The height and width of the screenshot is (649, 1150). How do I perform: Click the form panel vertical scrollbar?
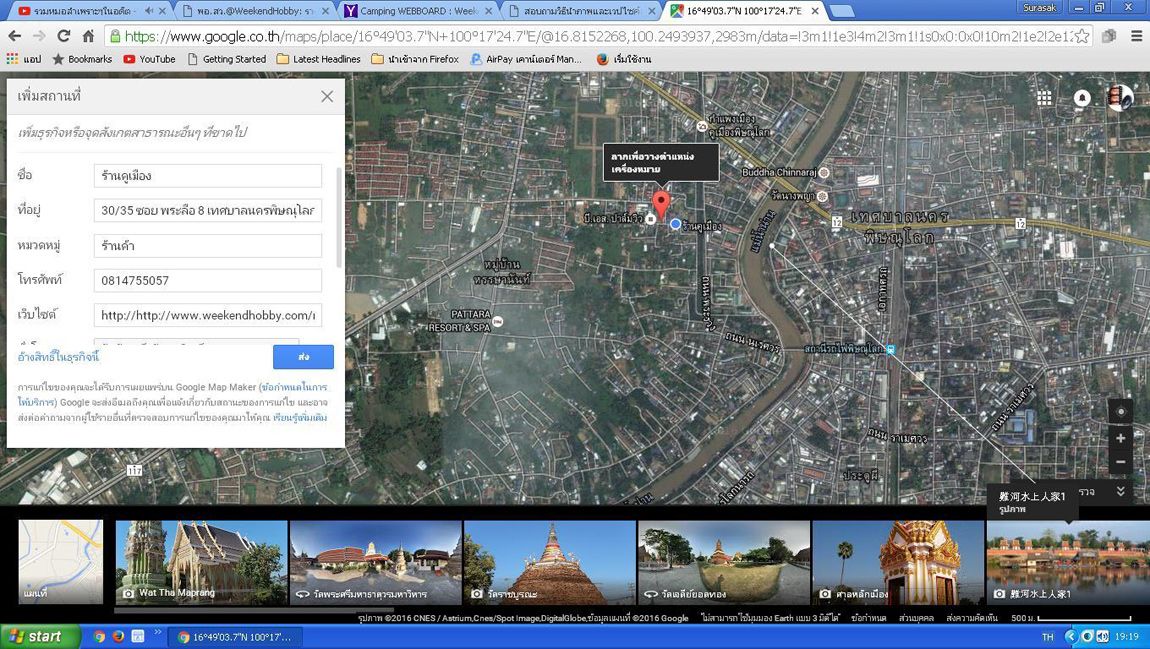(339, 220)
